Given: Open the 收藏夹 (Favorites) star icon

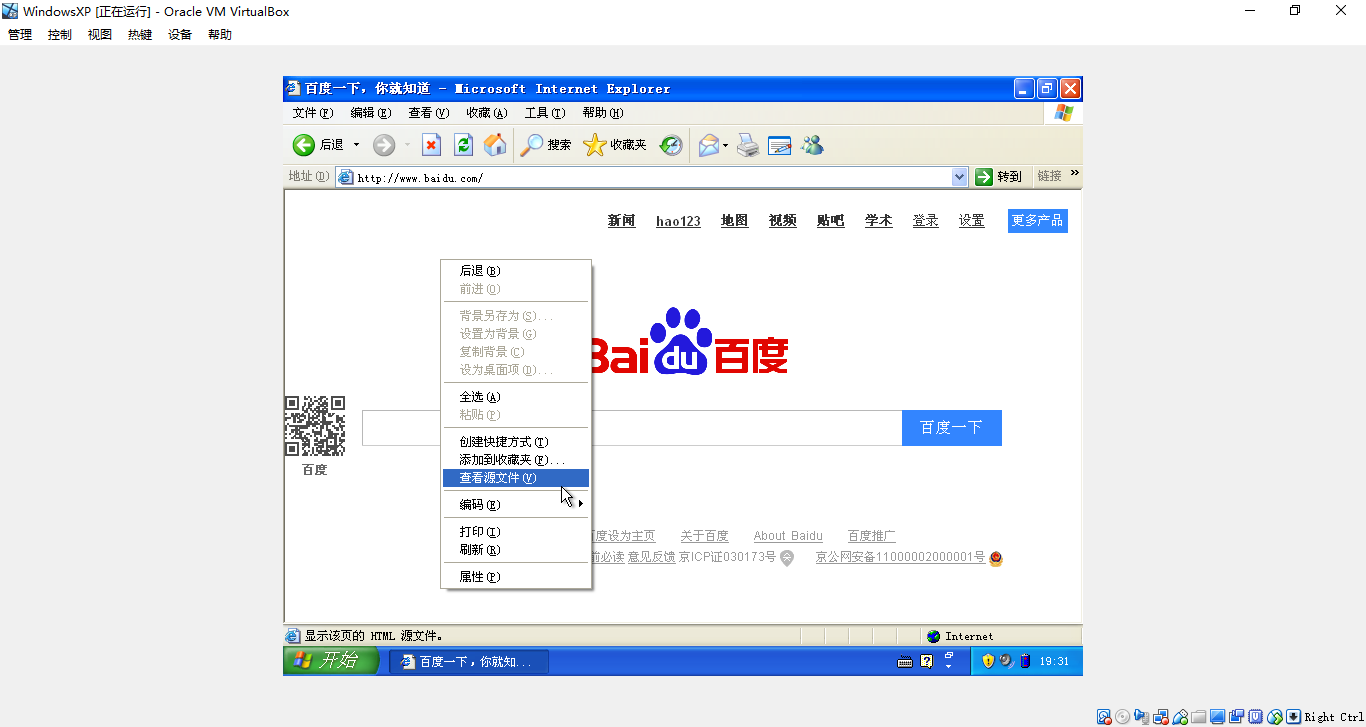Looking at the screenshot, I should 592,145.
